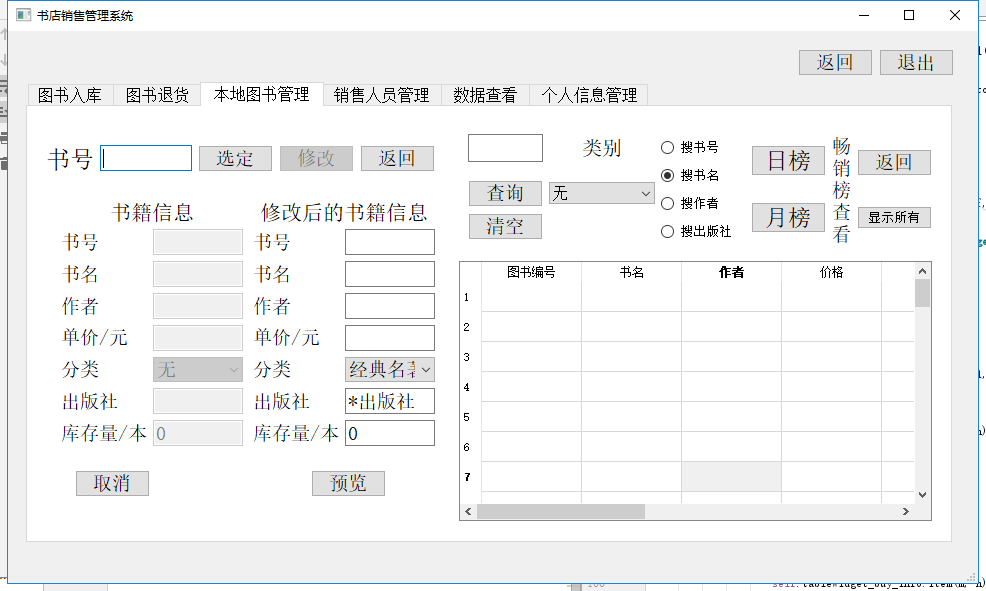This screenshot has width=986, height=591.
Task: Click the table scroll left arrow
Action: (x=468, y=512)
